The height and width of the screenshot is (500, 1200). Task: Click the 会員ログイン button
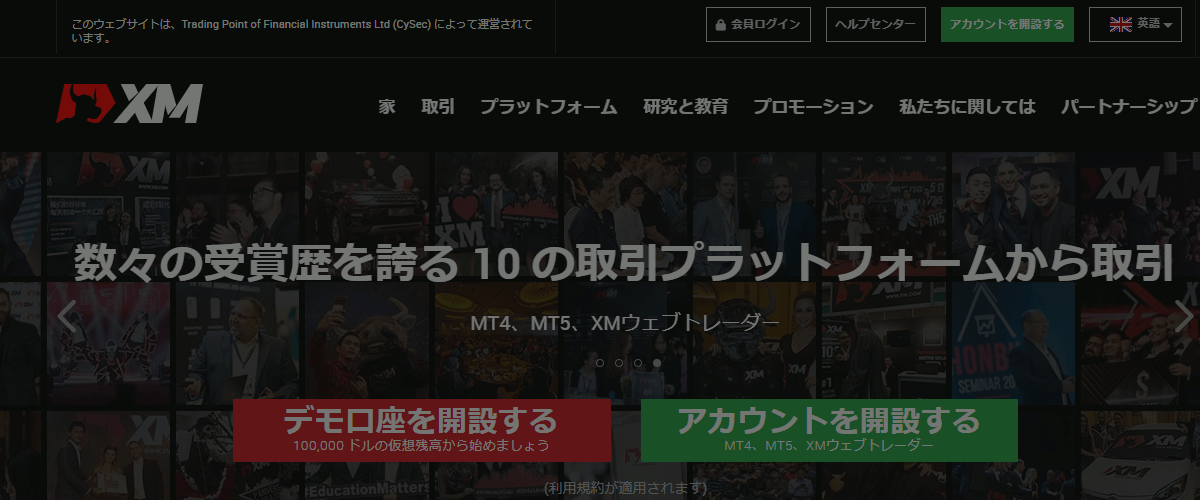click(x=757, y=24)
